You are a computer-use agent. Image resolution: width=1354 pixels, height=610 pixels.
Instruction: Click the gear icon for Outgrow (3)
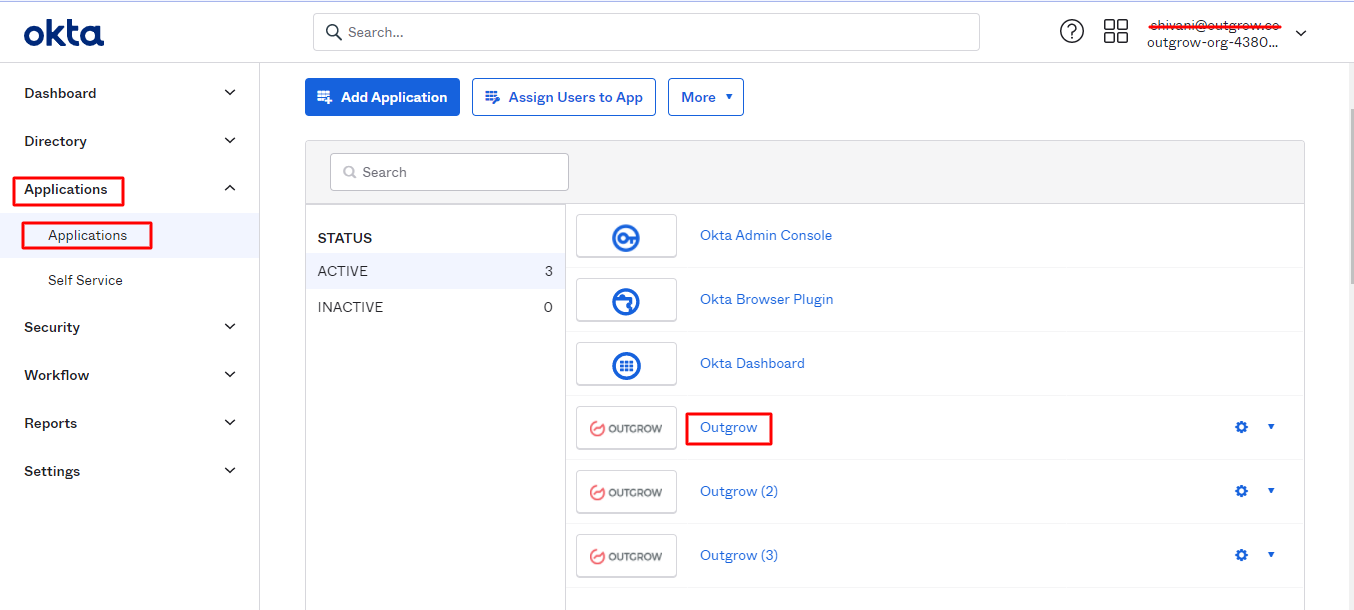click(1241, 555)
